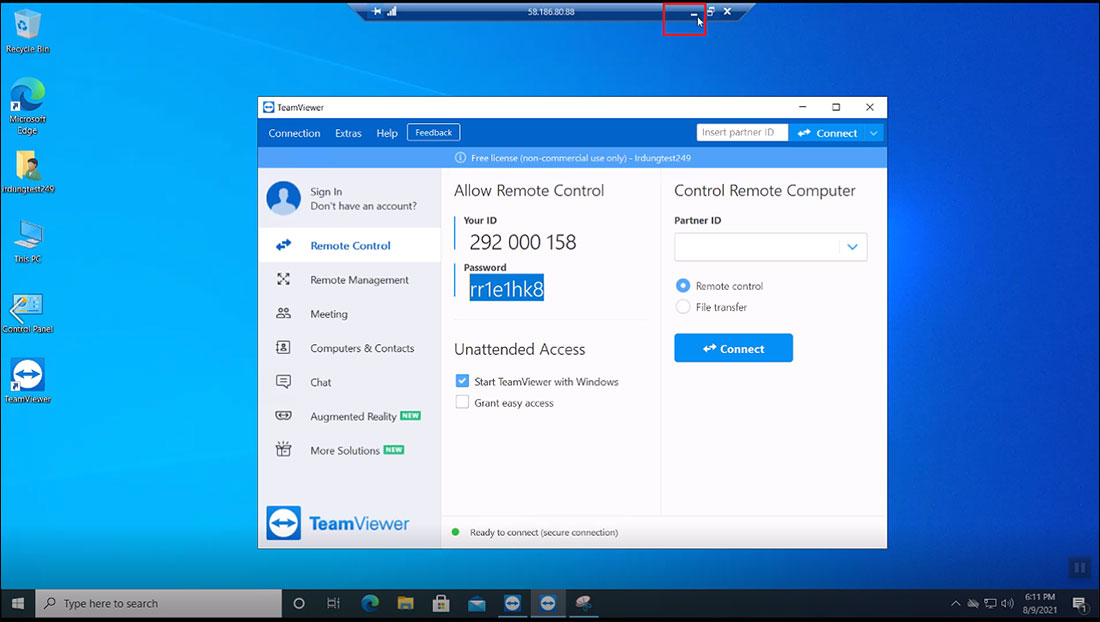1100x622 pixels.
Task: Open the Extras menu
Action: pos(348,133)
